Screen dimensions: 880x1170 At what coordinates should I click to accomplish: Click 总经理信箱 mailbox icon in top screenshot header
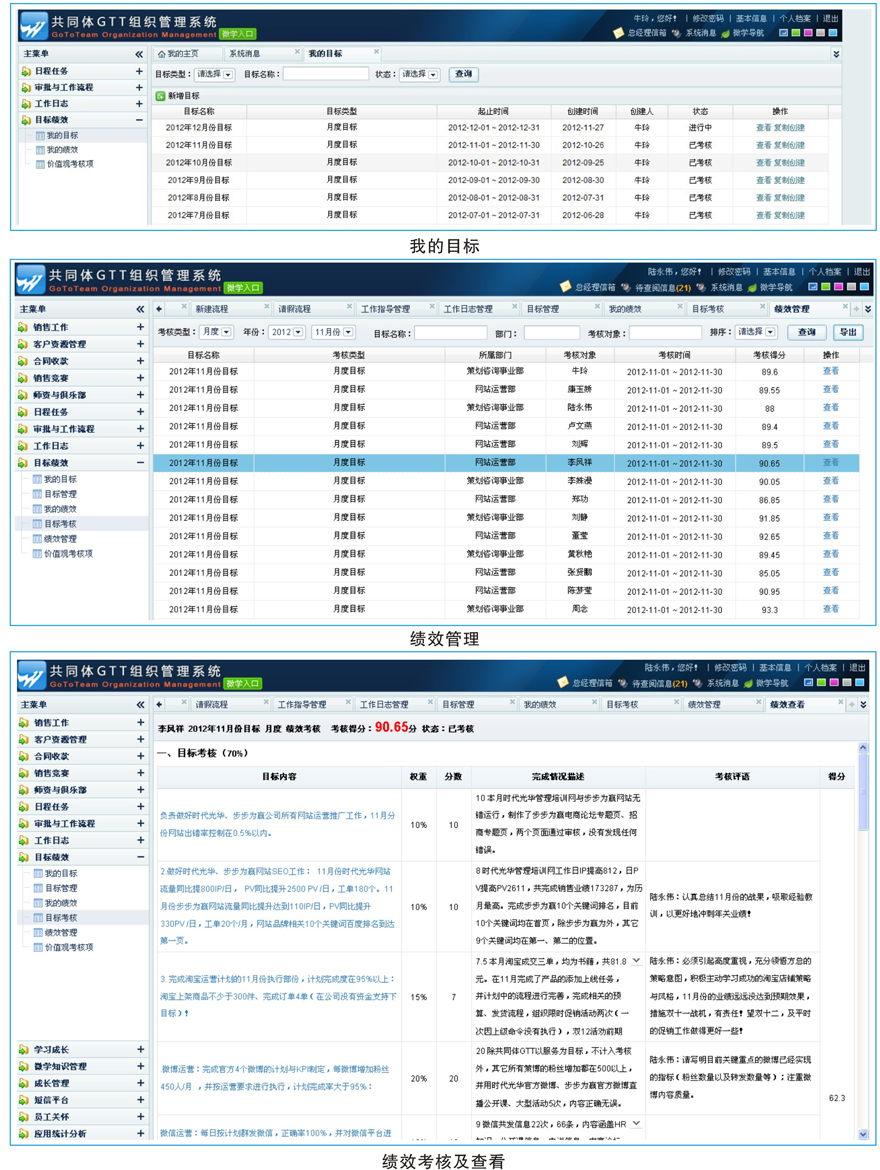pos(620,34)
